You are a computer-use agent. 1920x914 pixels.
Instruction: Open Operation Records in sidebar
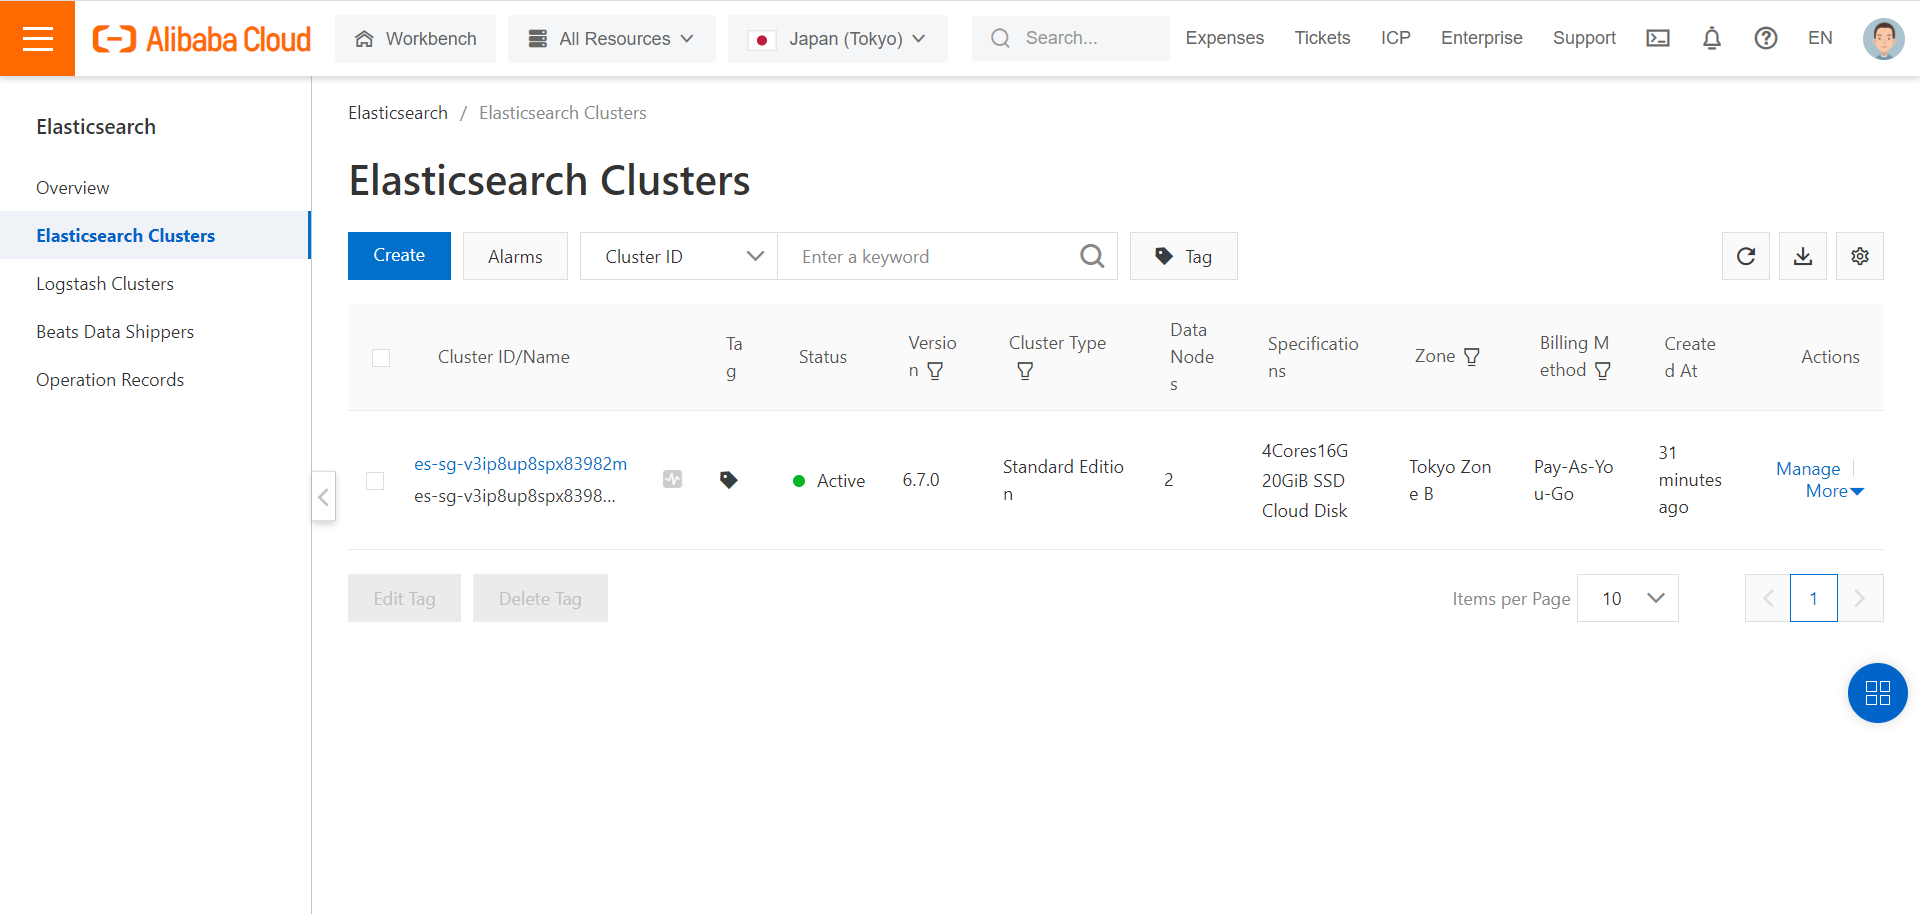tap(155, 380)
